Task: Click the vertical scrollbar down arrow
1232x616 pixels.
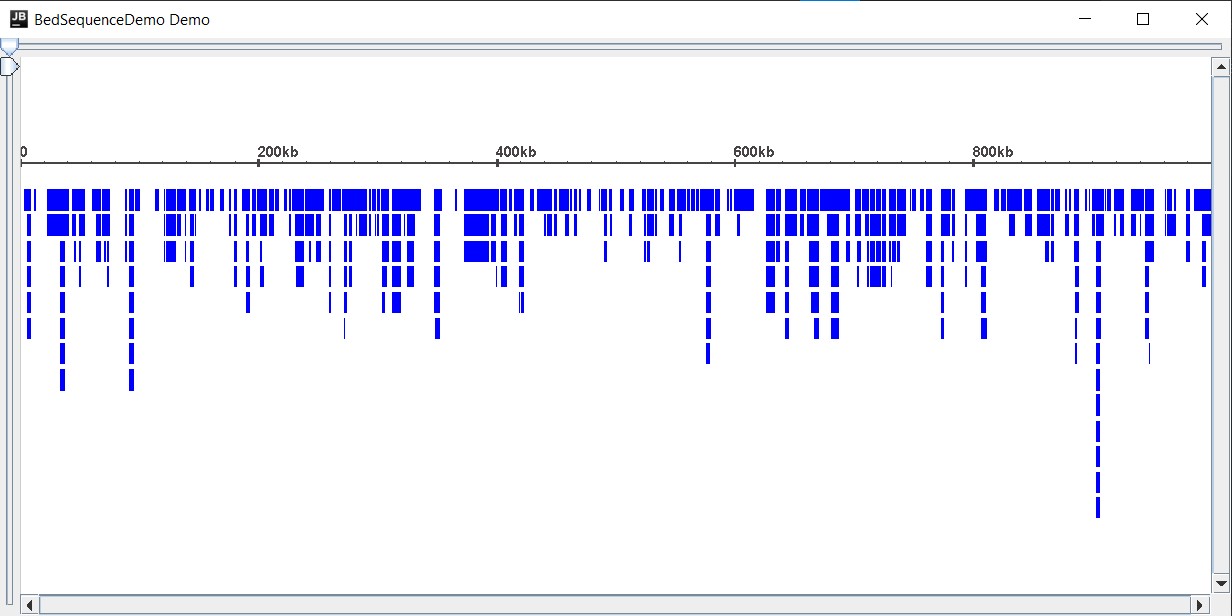Action: [1221, 583]
